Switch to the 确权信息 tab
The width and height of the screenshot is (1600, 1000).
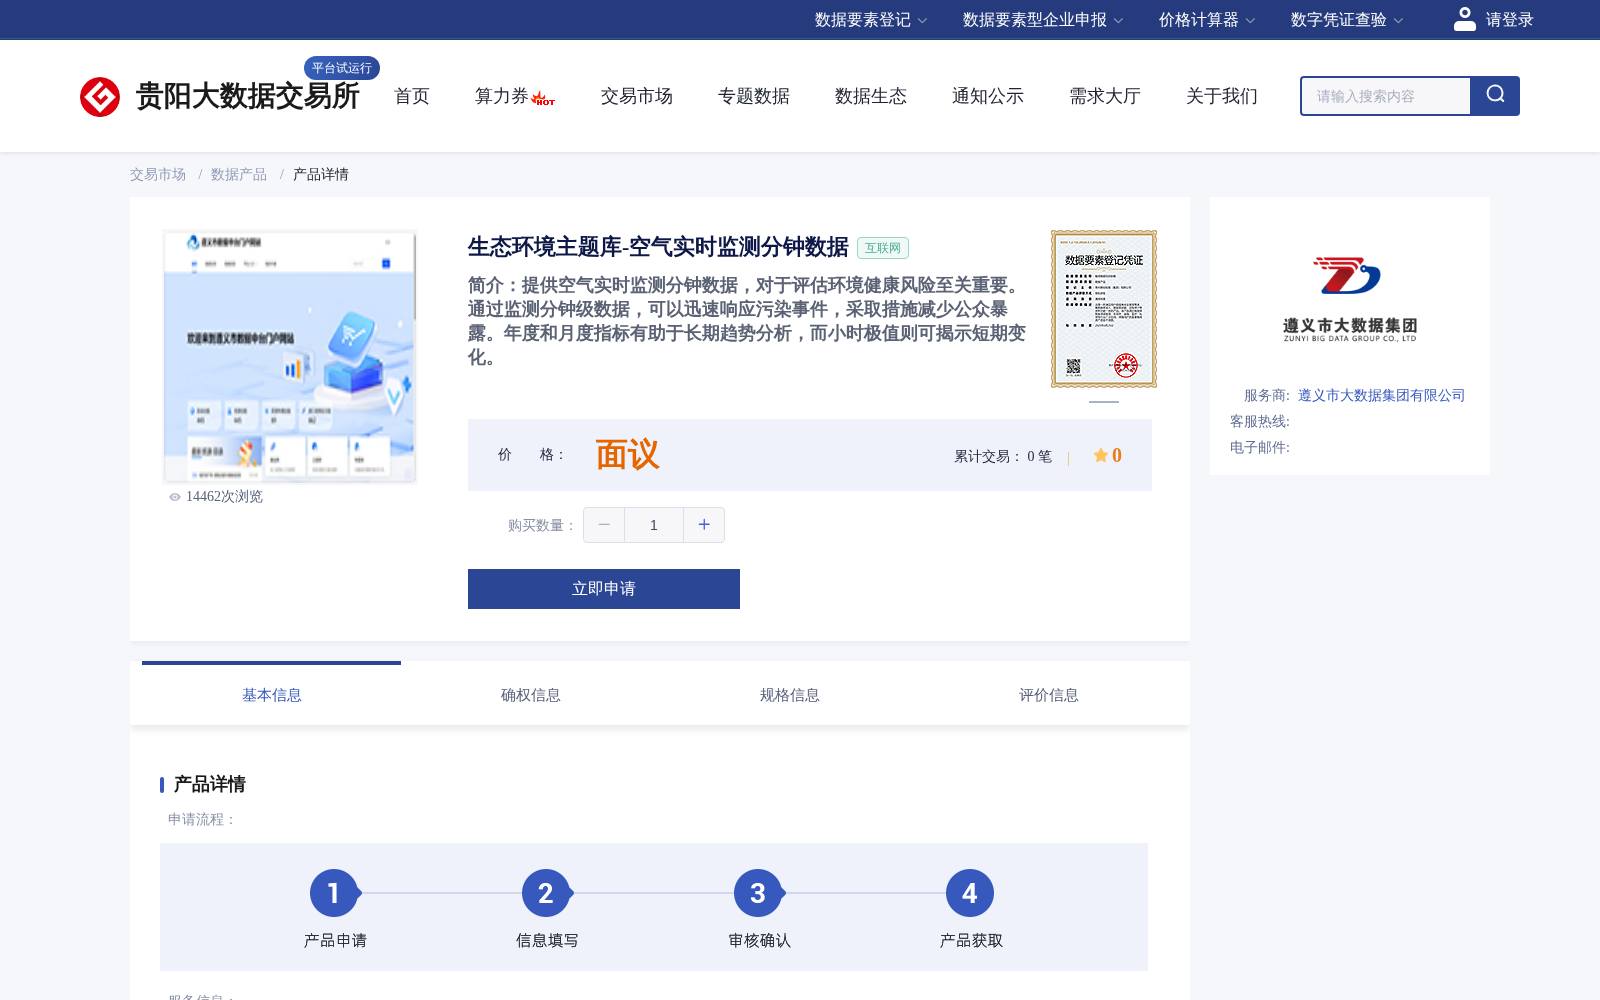[x=531, y=695]
